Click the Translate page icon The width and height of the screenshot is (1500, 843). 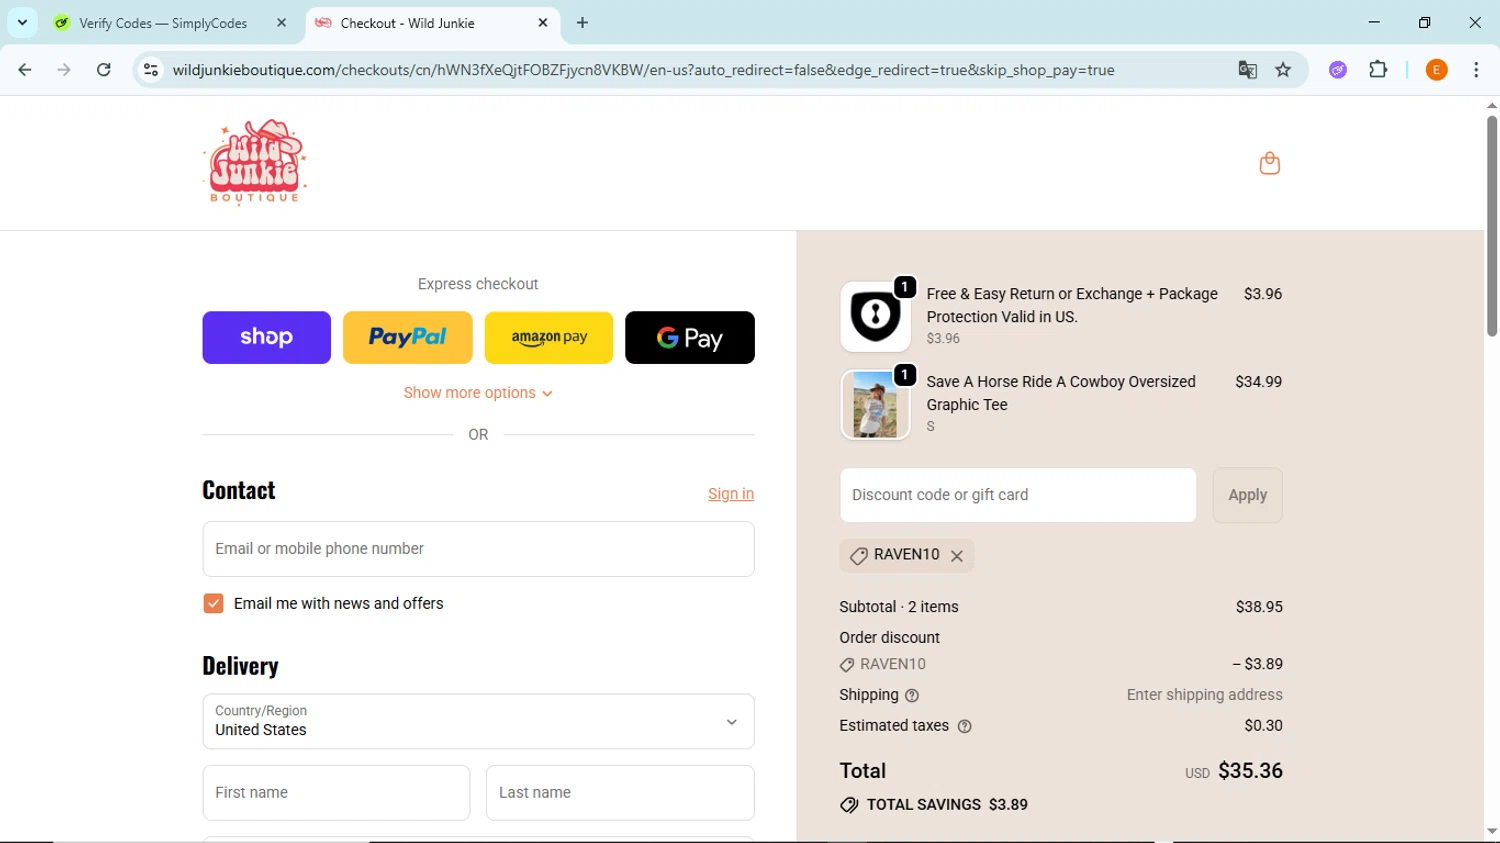(x=1247, y=70)
